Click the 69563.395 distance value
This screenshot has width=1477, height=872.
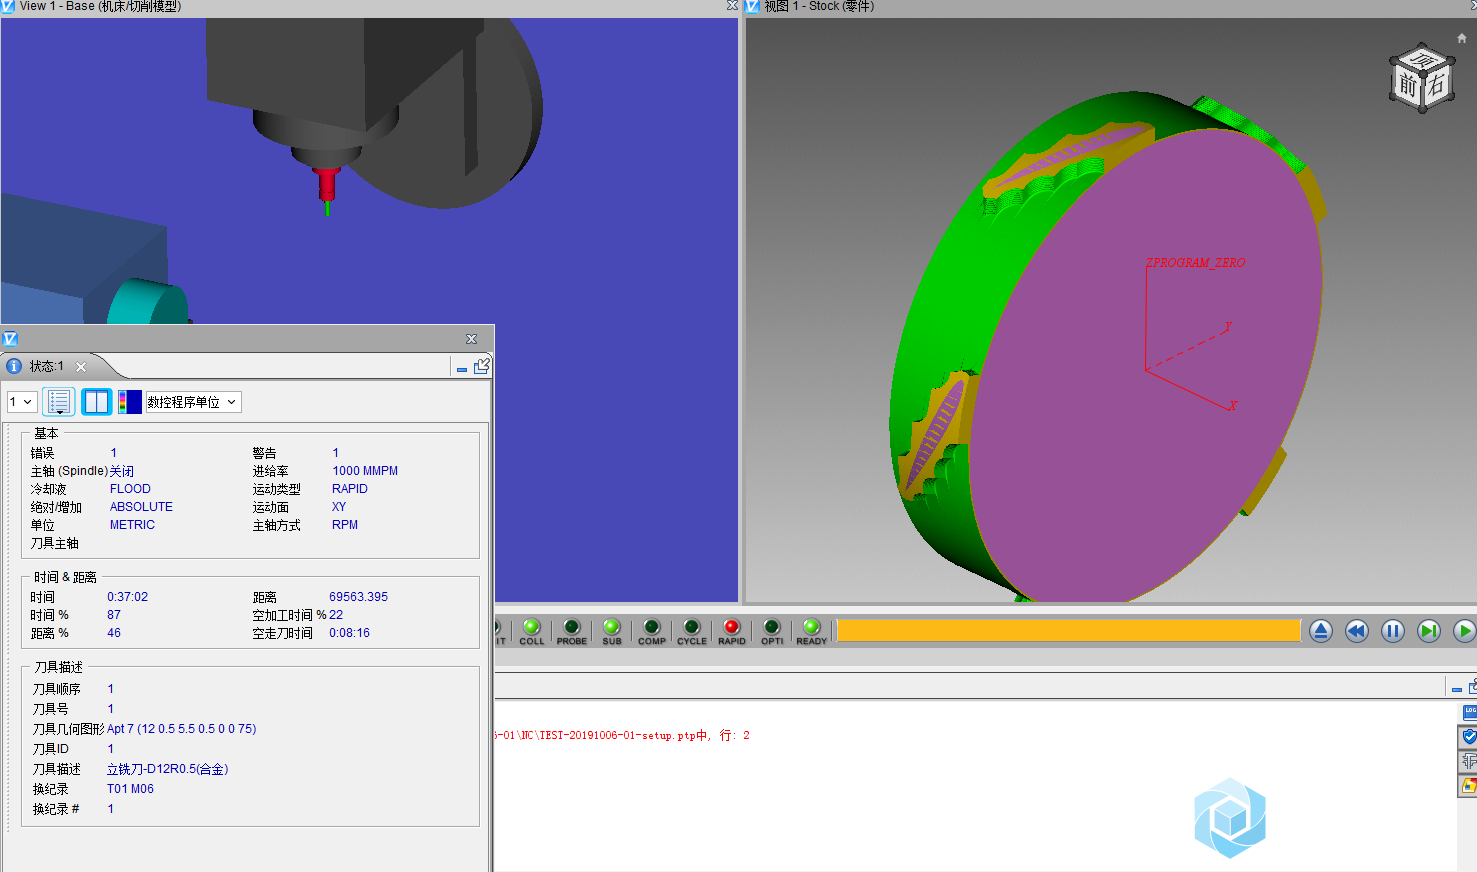tap(358, 597)
